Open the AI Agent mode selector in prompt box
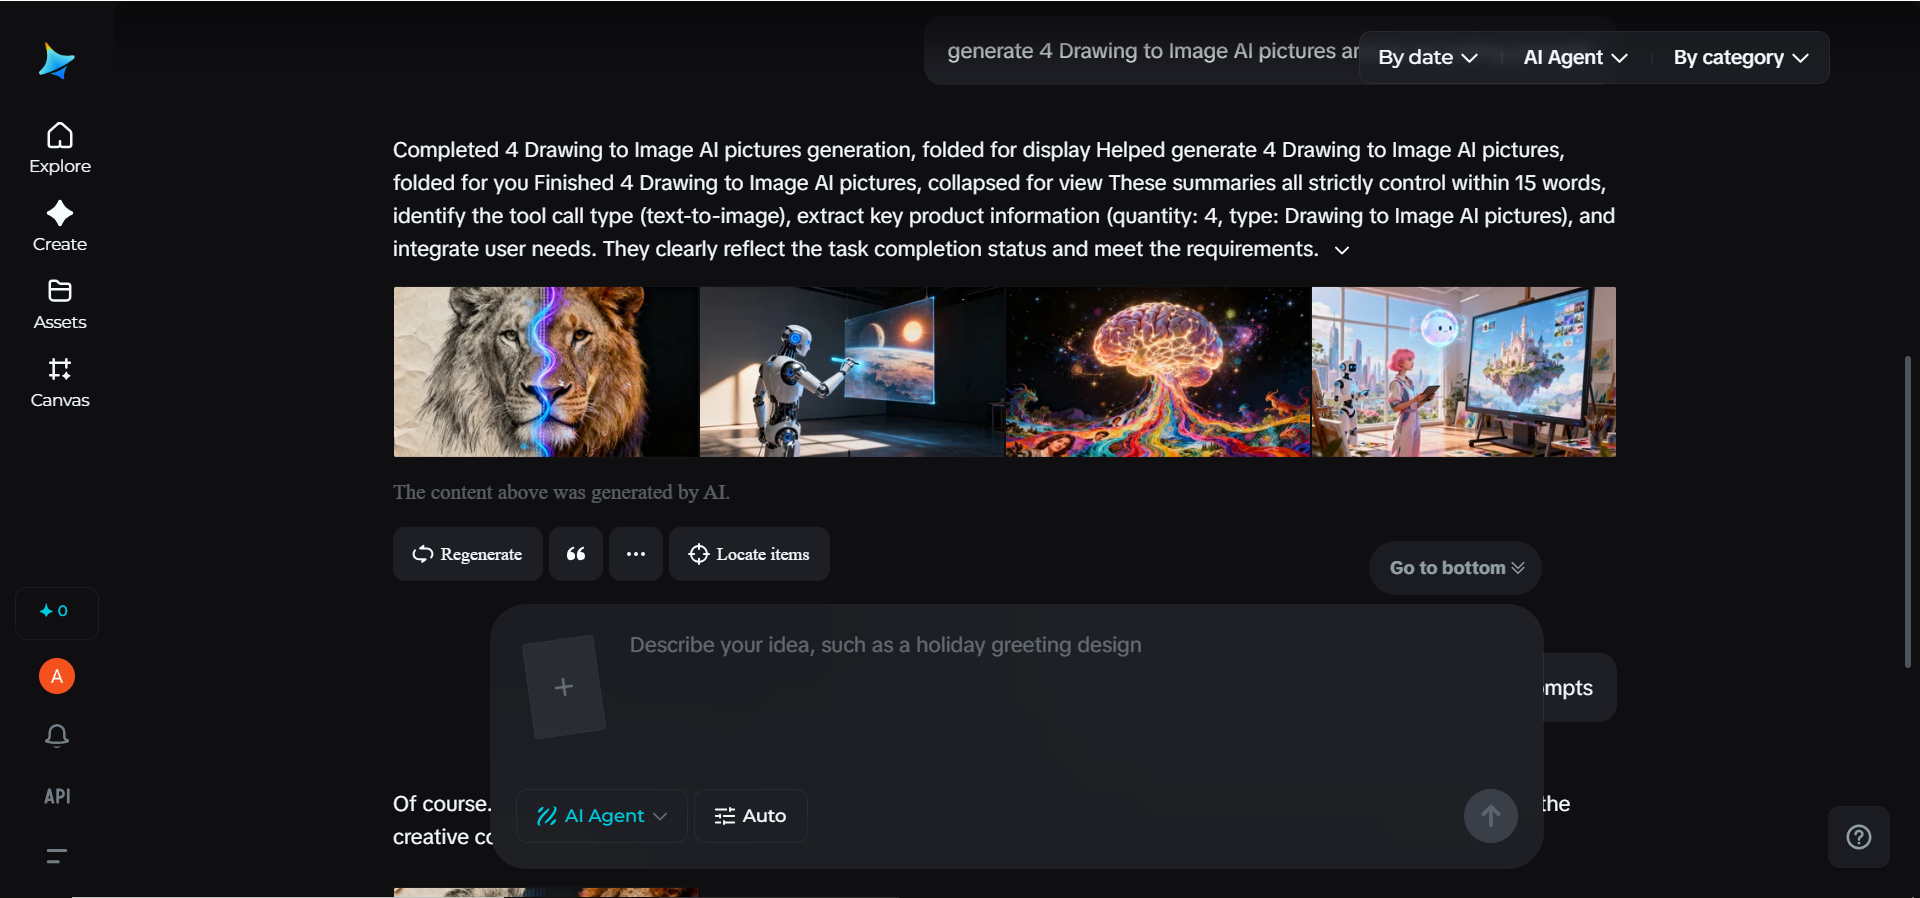Screen dimensions: 1920x898 coord(602,816)
